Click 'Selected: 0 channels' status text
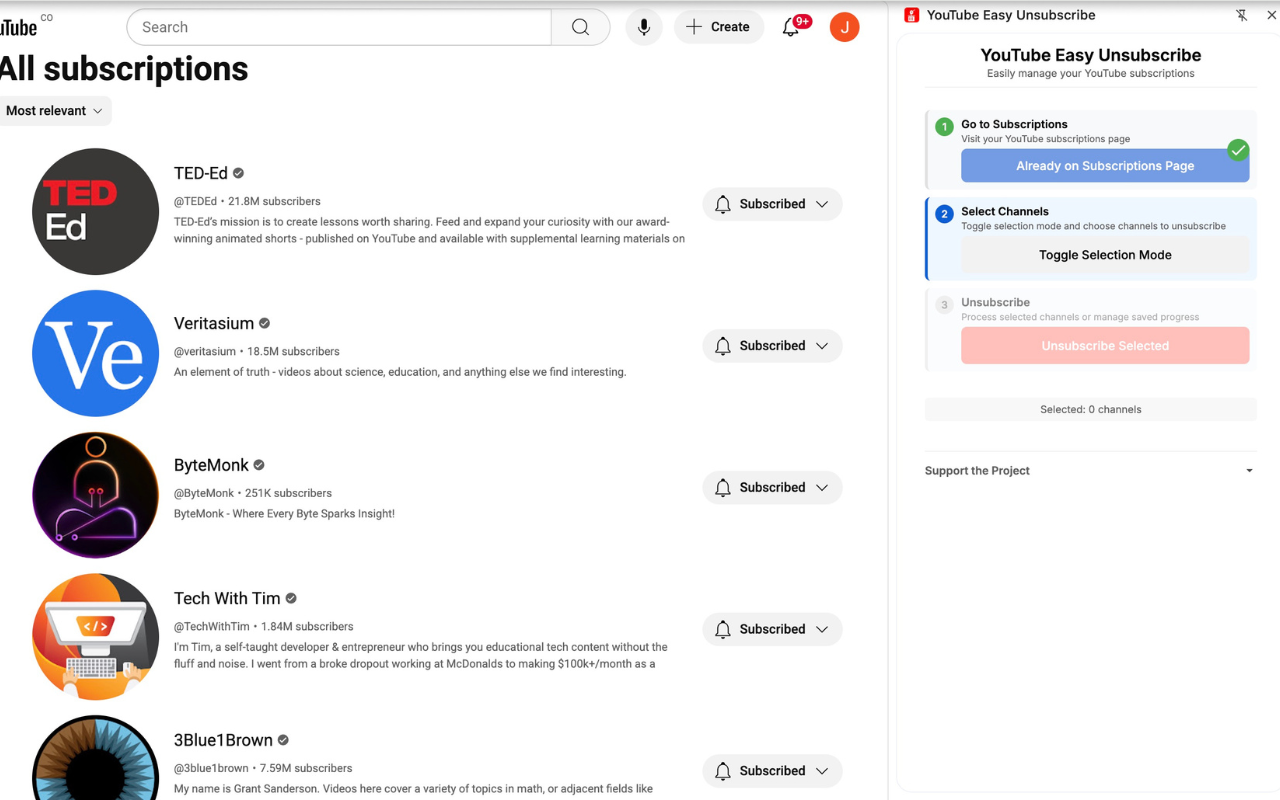 pyautogui.click(x=1090, y=409)
